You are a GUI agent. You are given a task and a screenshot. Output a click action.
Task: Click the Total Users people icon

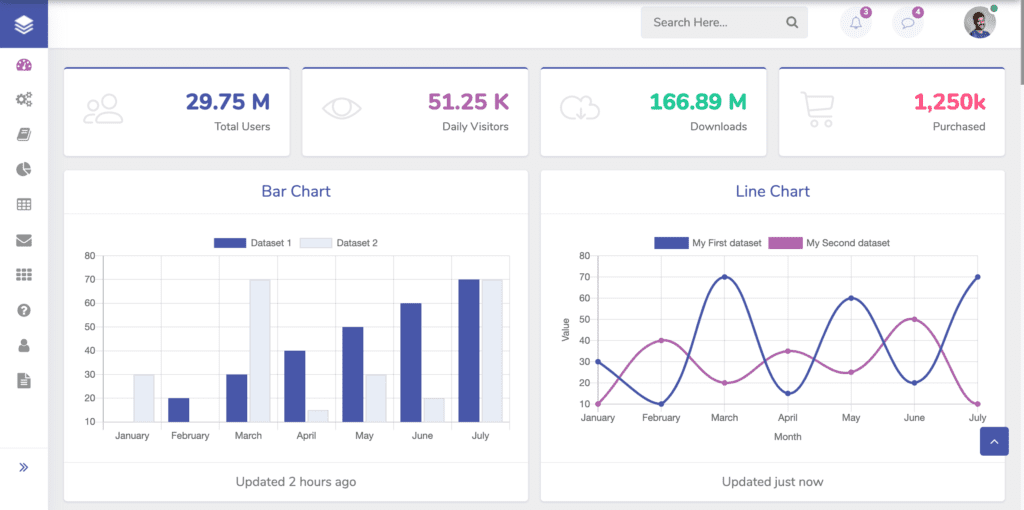103,109
